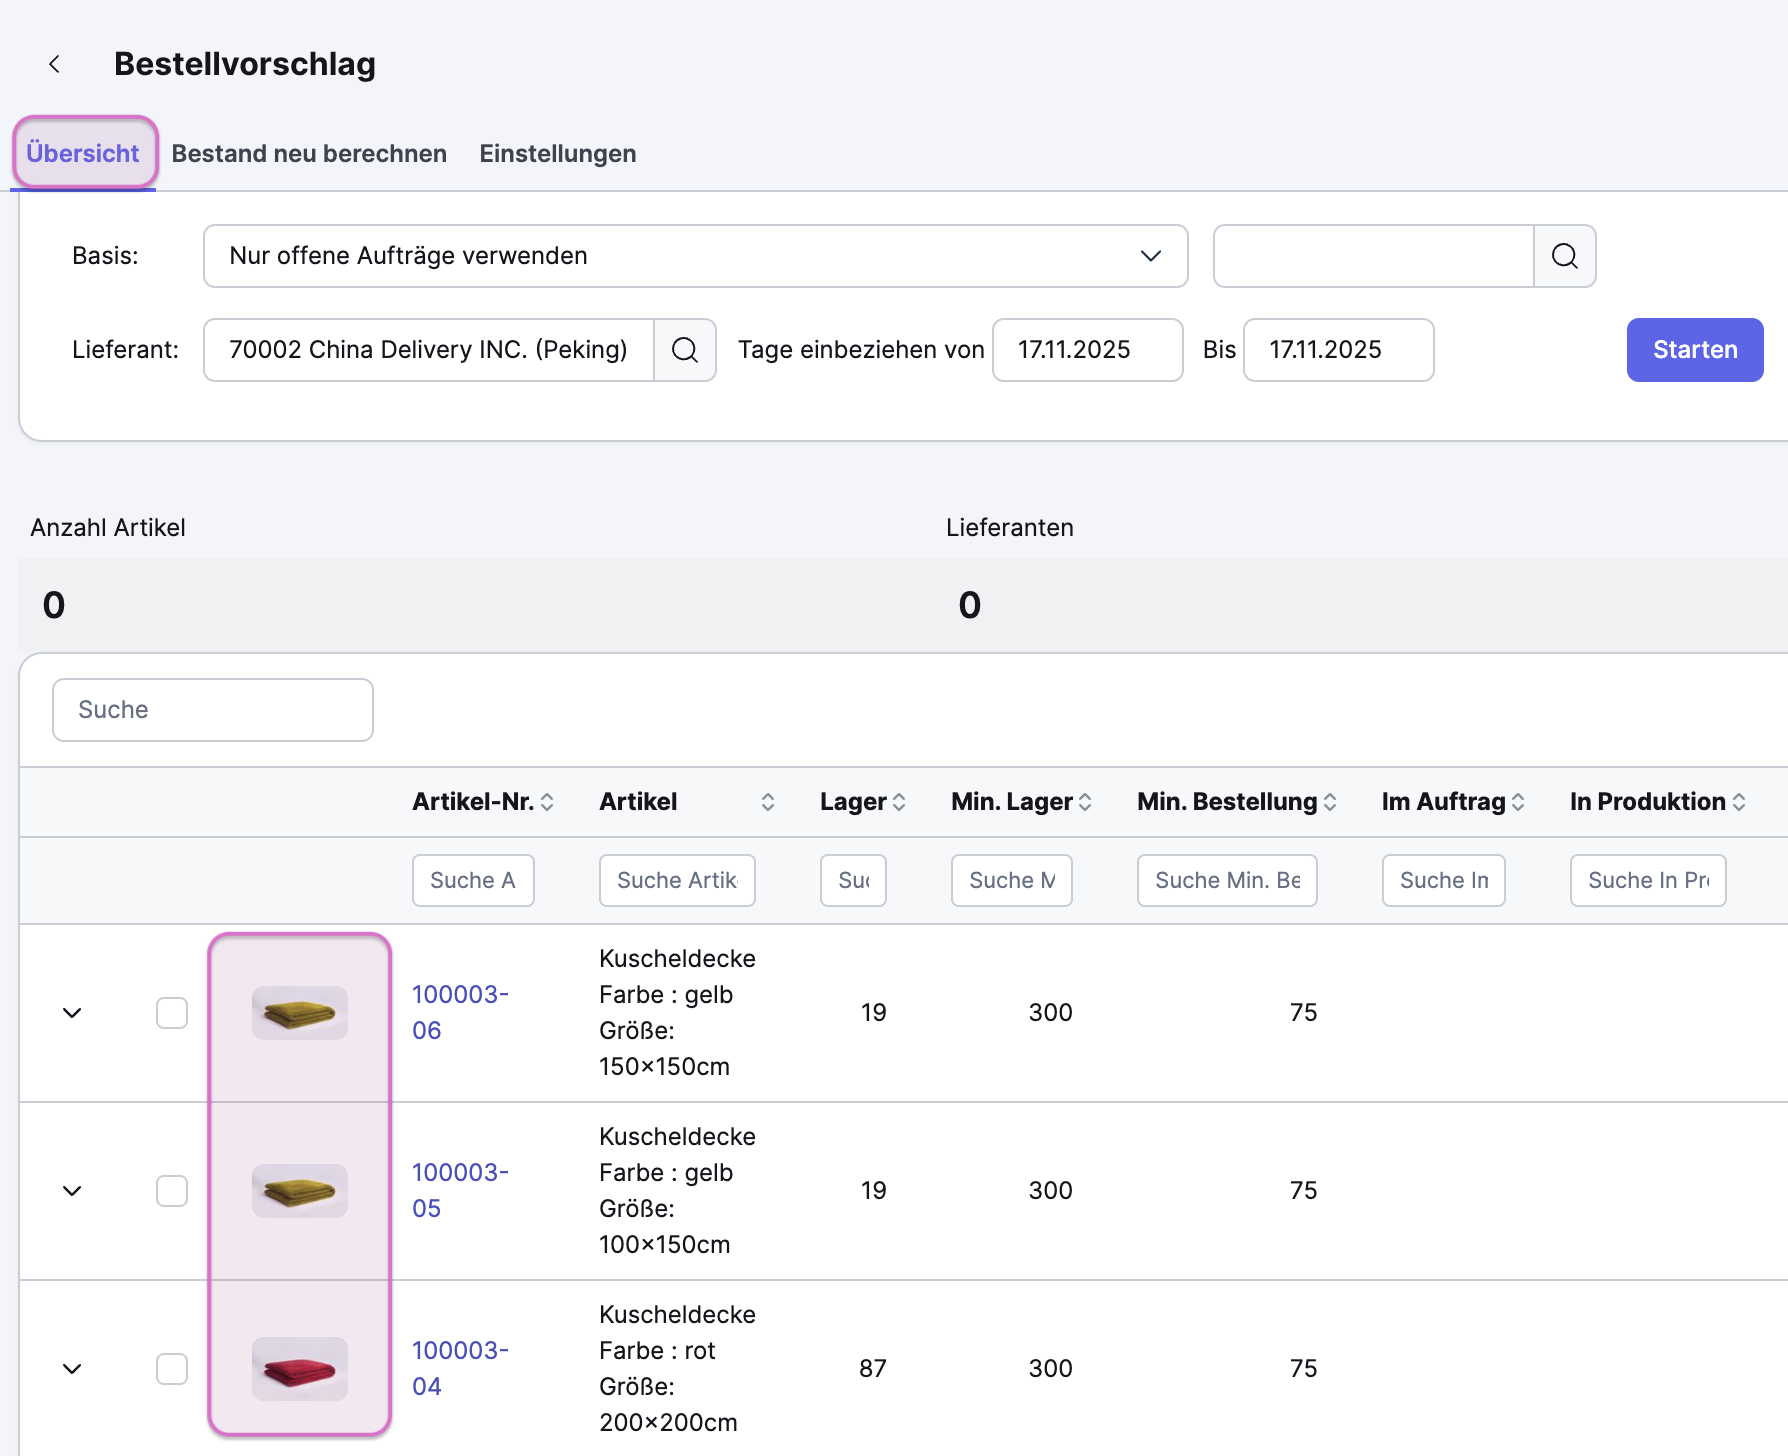Viewport: 1788px width, 1456px height.
Task: Check the box for article 100003-06
Action: point(172,1013)
